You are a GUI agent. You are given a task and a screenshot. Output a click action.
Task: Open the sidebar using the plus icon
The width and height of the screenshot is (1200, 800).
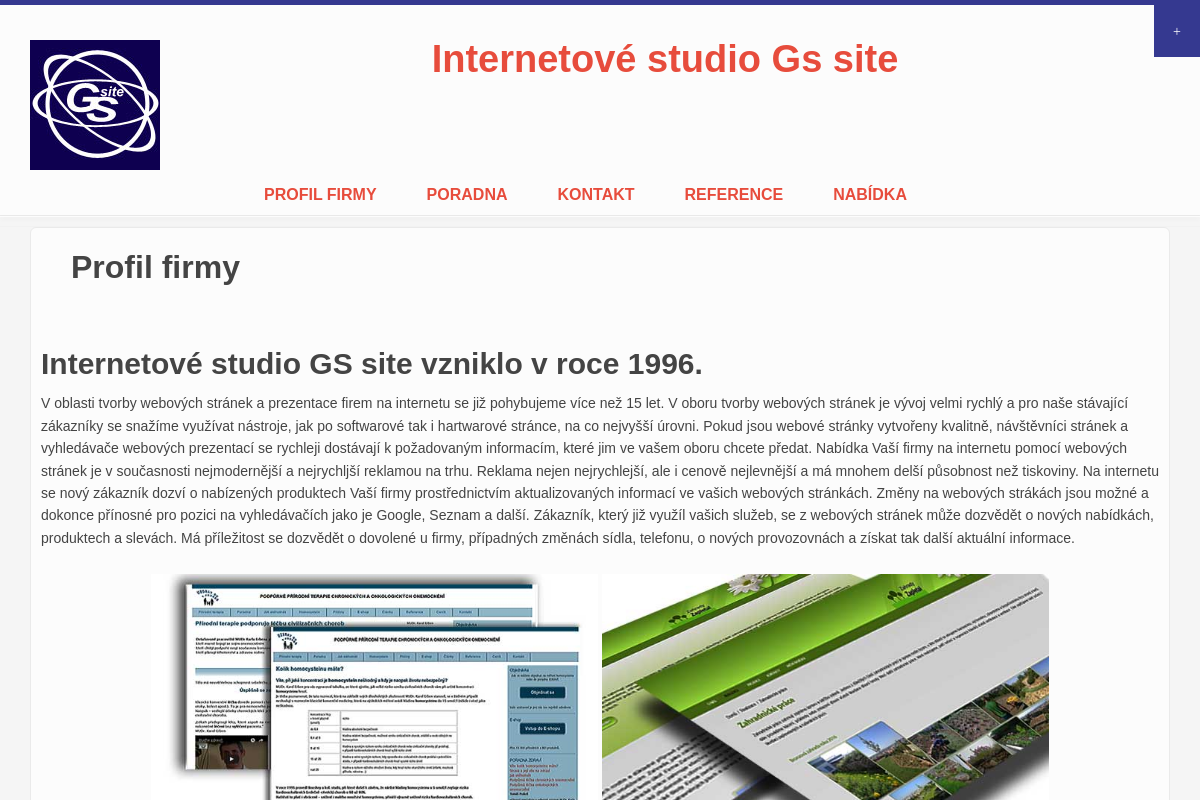pyautogui.click(x=1176, y=29)
